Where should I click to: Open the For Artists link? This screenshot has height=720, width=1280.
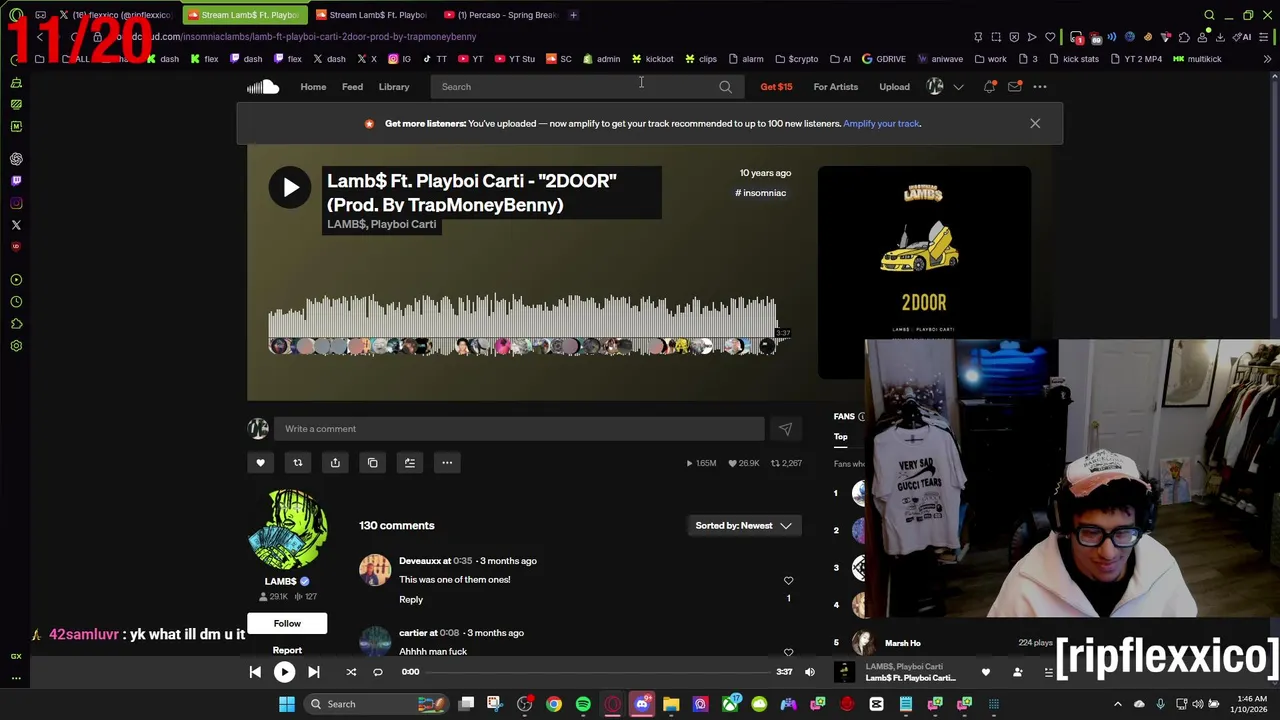(836, 87)
